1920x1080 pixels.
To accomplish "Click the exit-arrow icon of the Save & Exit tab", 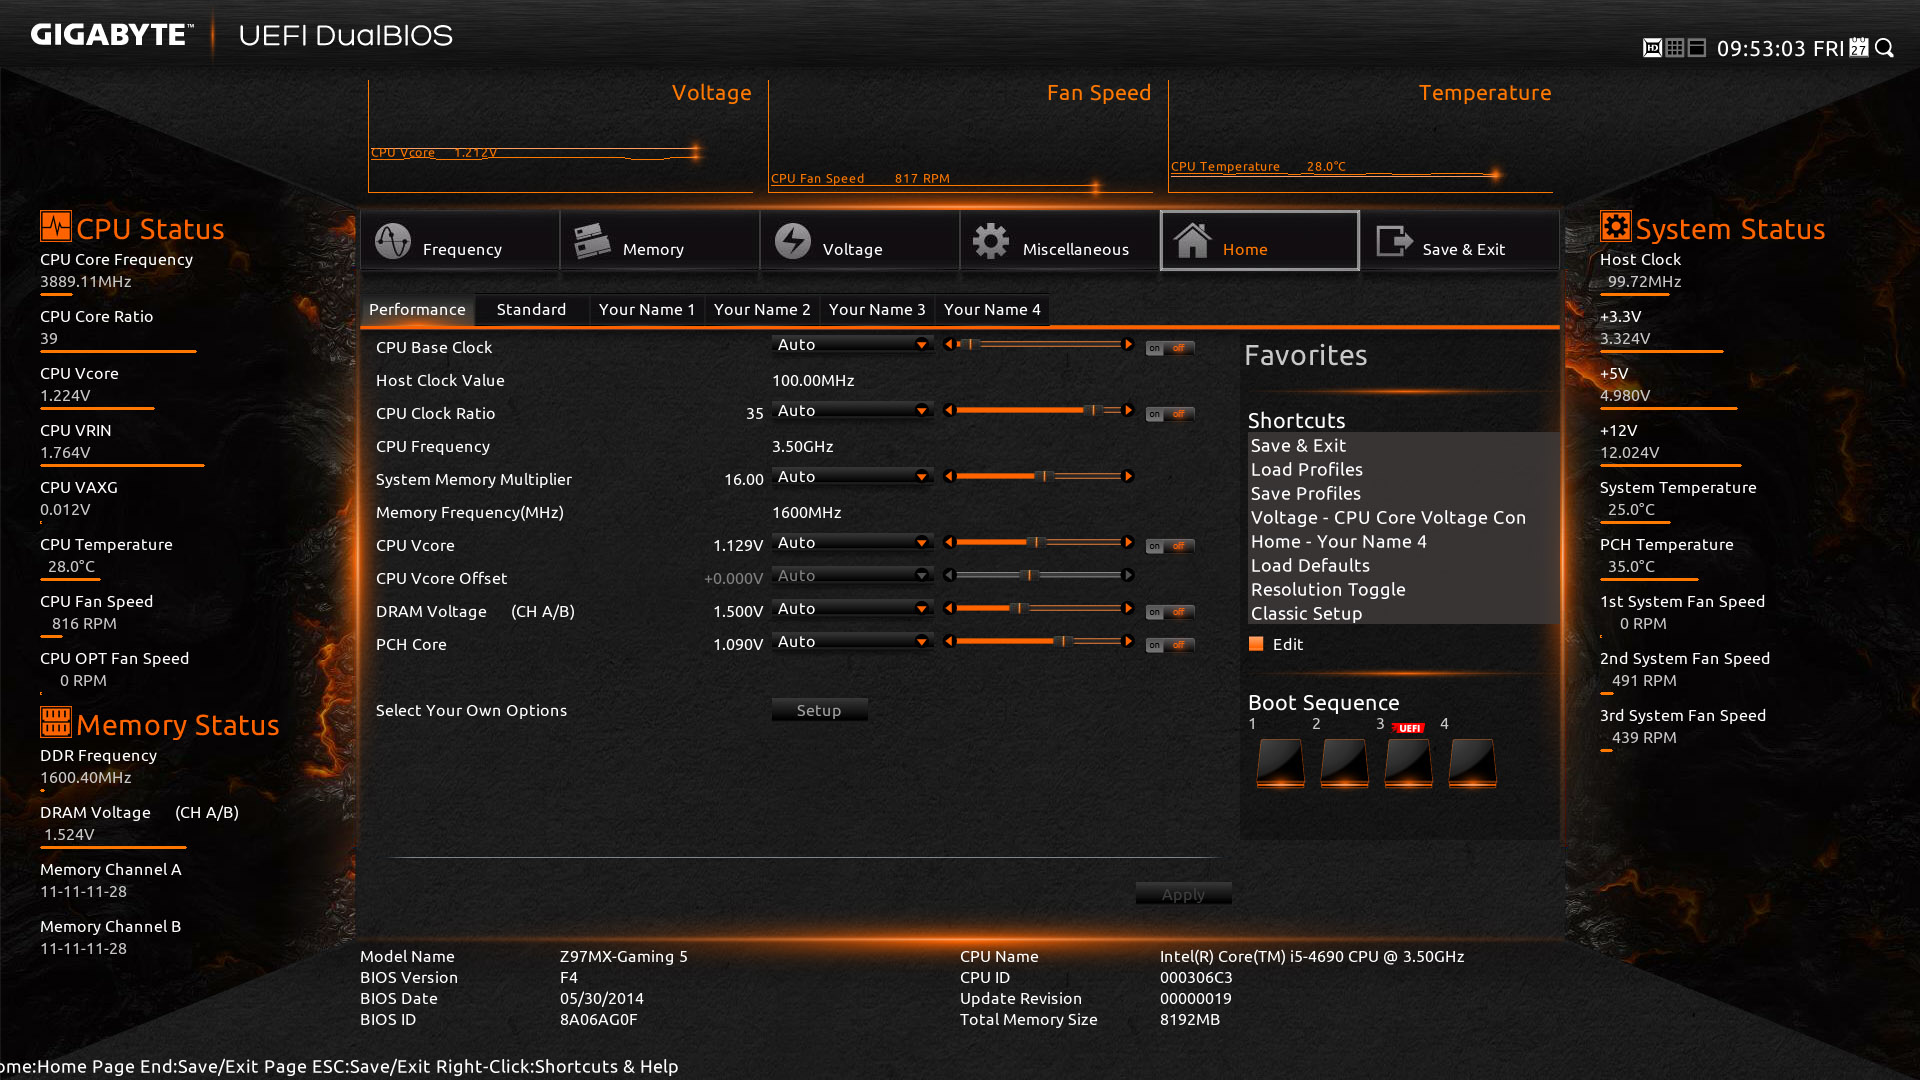I will pyautogui.click(x=1394, y=241).
